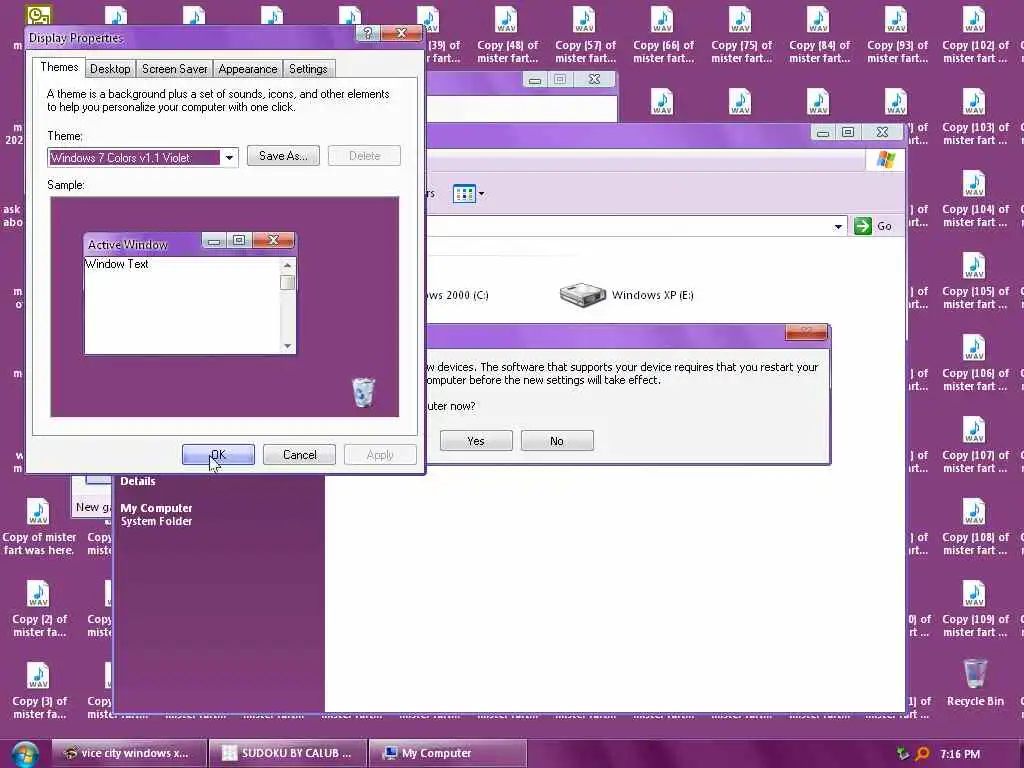The image size is (1024, 768).
Task: Select the Copy (107) of mister fart file
Action: [x=975, y=445]
